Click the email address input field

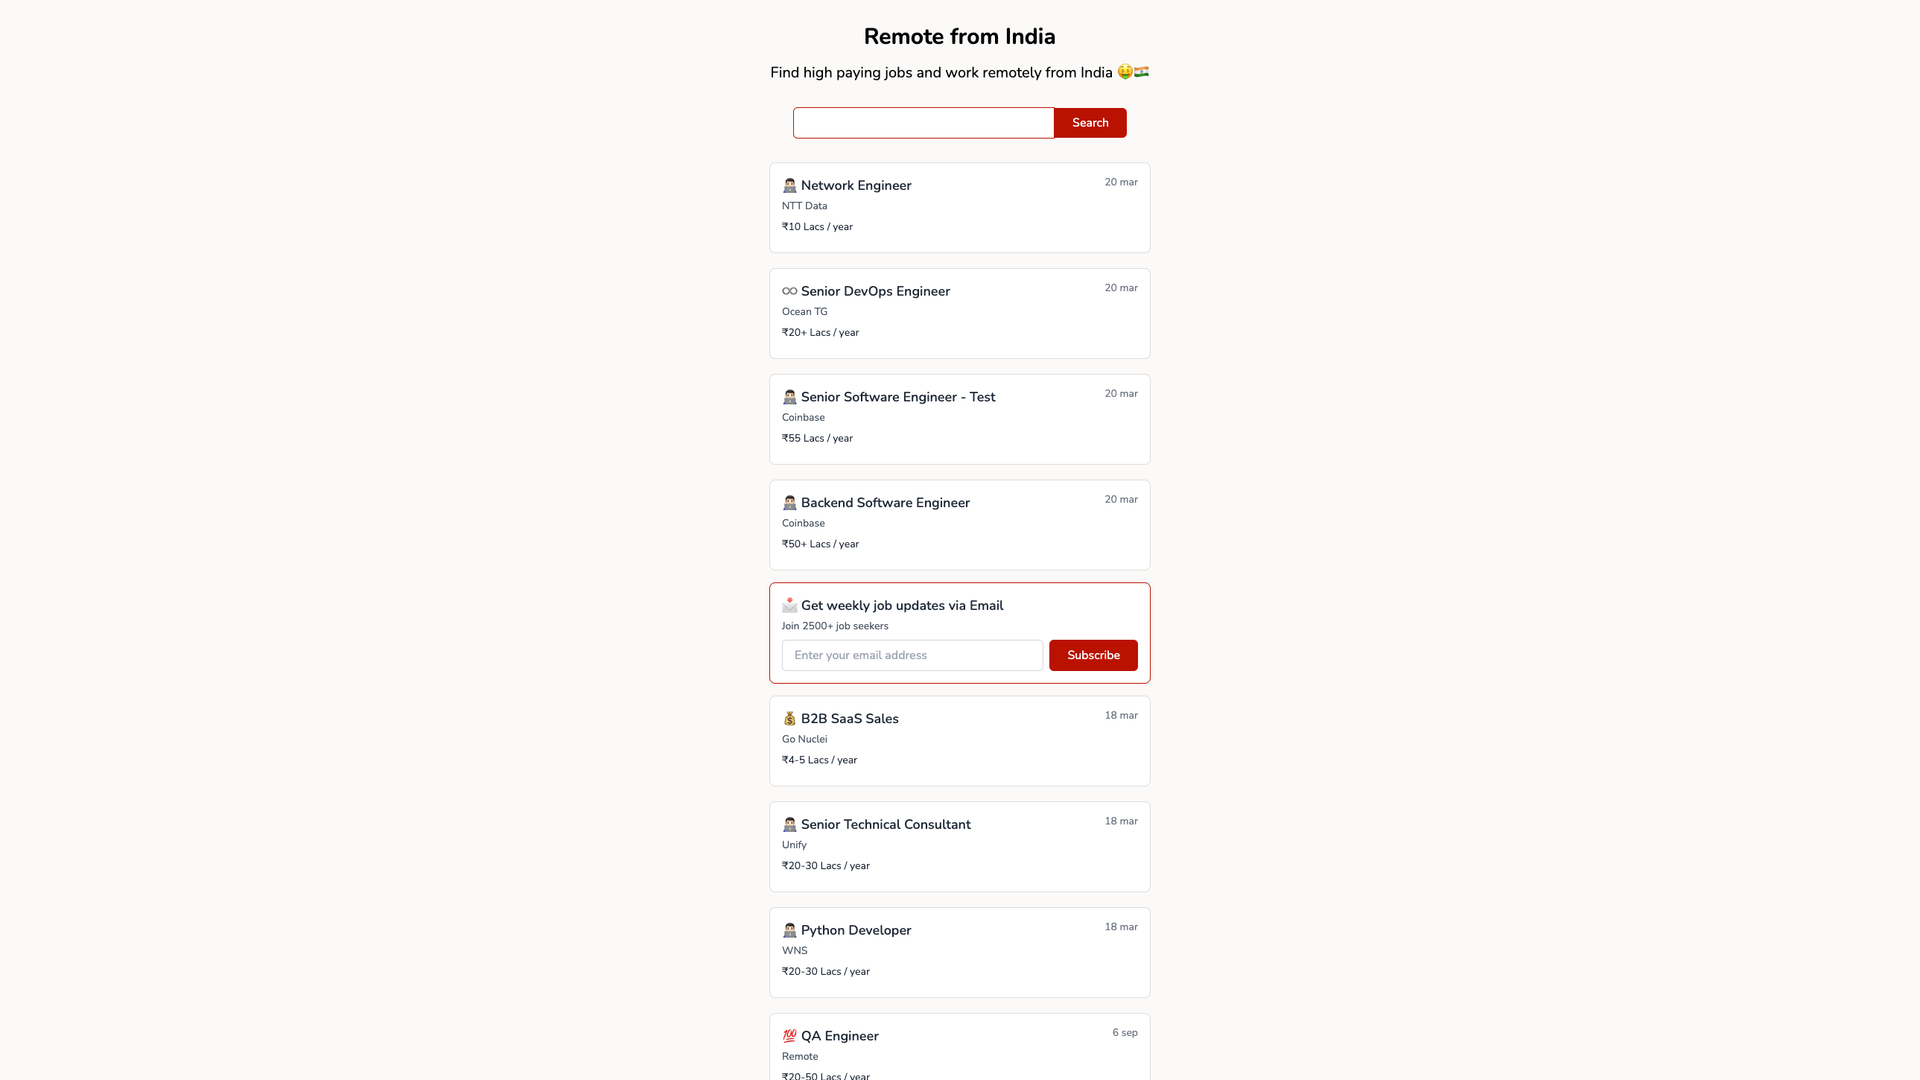(x=912, y=656)
